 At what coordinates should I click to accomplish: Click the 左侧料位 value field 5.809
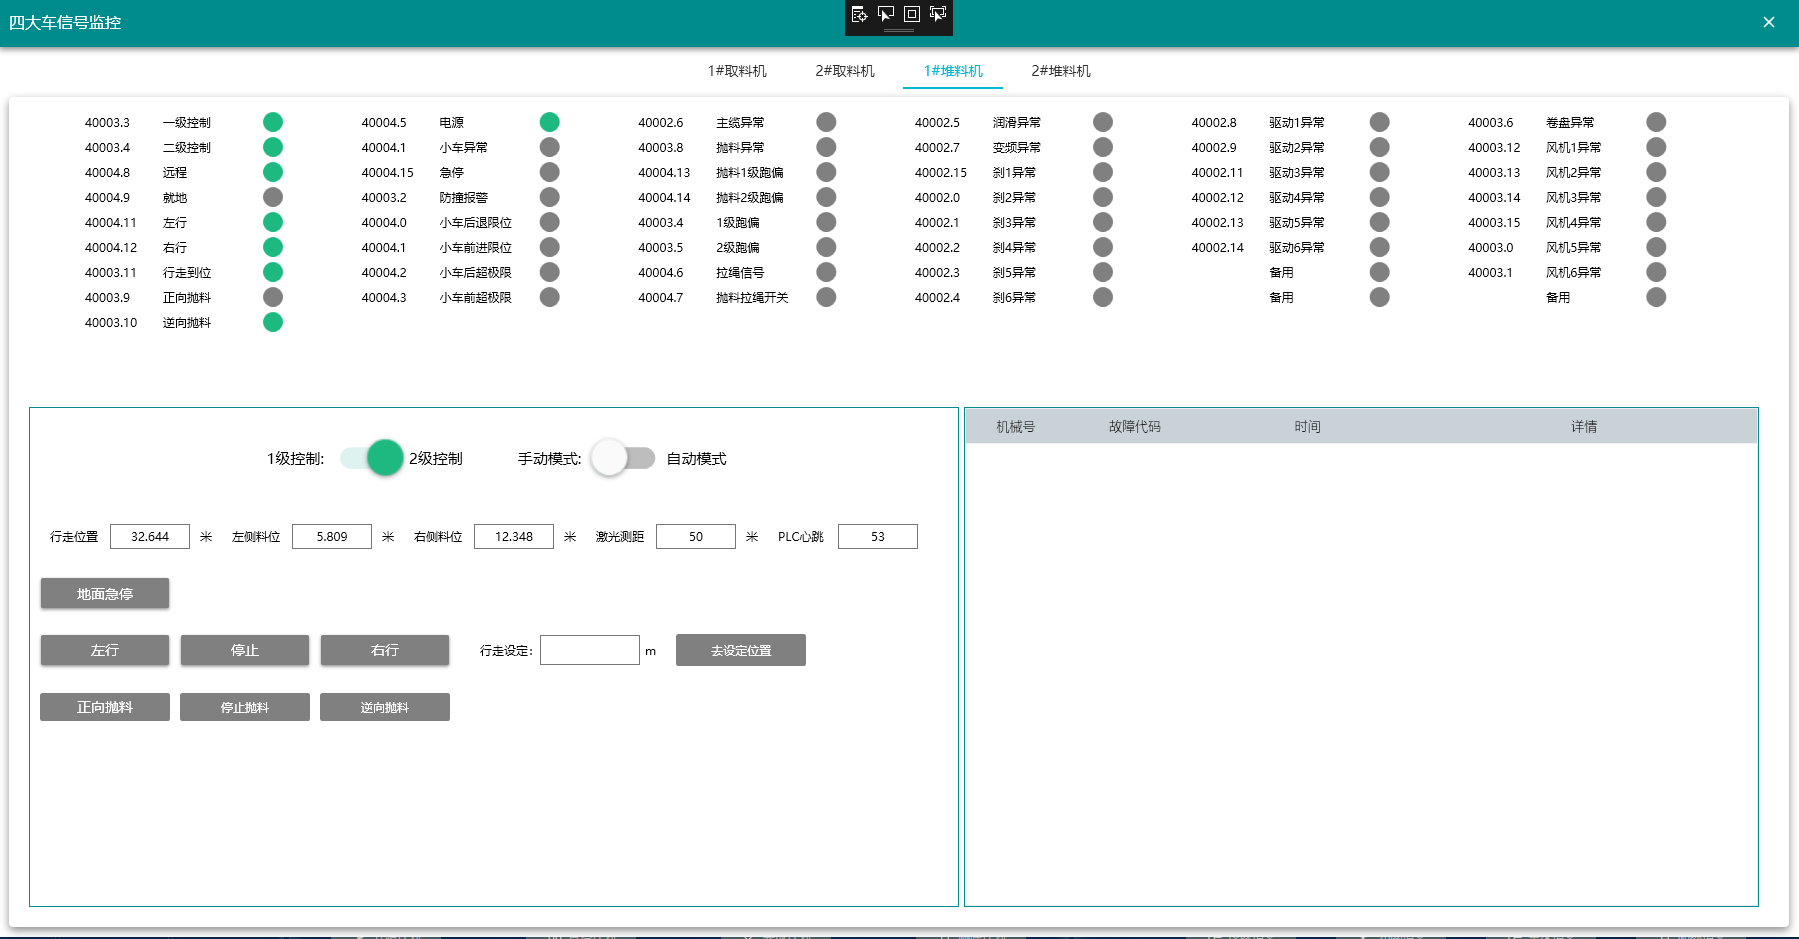[x=332, y=536]
